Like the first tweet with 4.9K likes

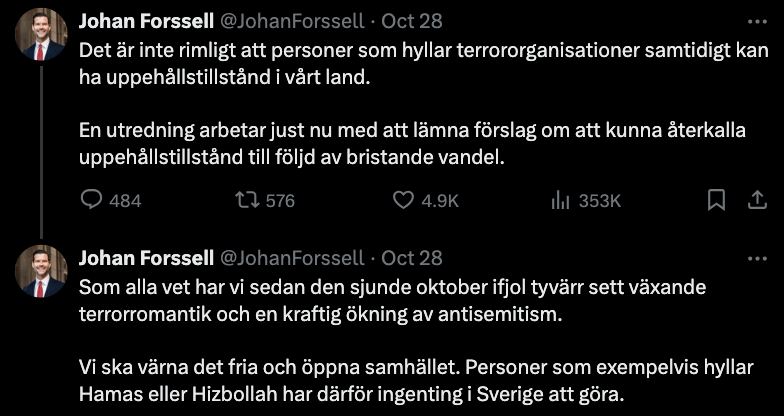(403, 200)
